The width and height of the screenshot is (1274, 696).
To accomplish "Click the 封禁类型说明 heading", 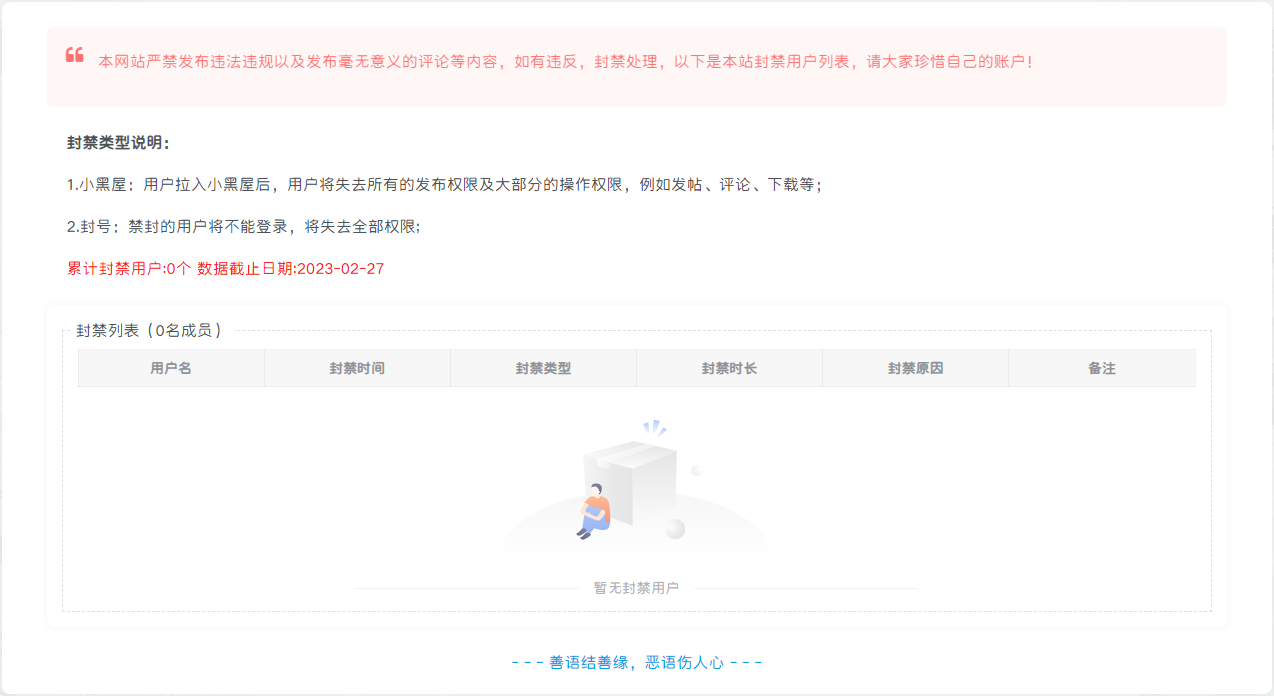I will (x=118, y=143).
